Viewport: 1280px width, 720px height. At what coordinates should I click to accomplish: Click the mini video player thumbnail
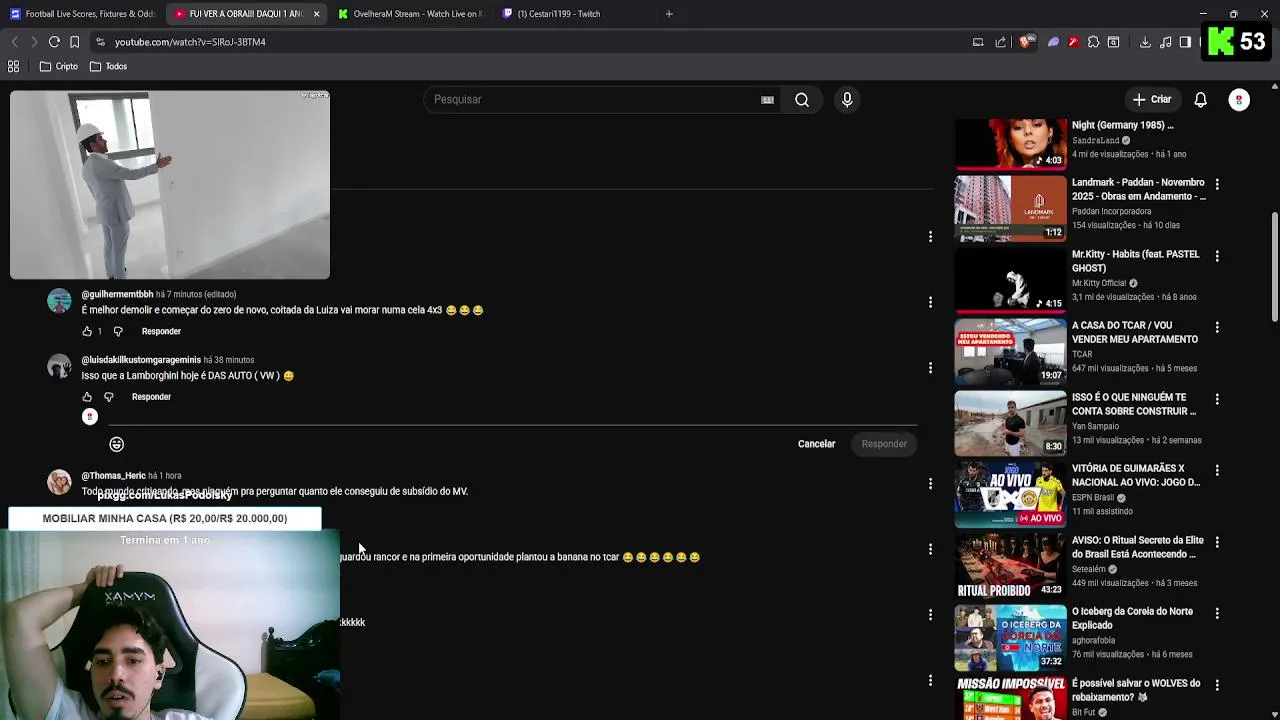pos(170,185)
